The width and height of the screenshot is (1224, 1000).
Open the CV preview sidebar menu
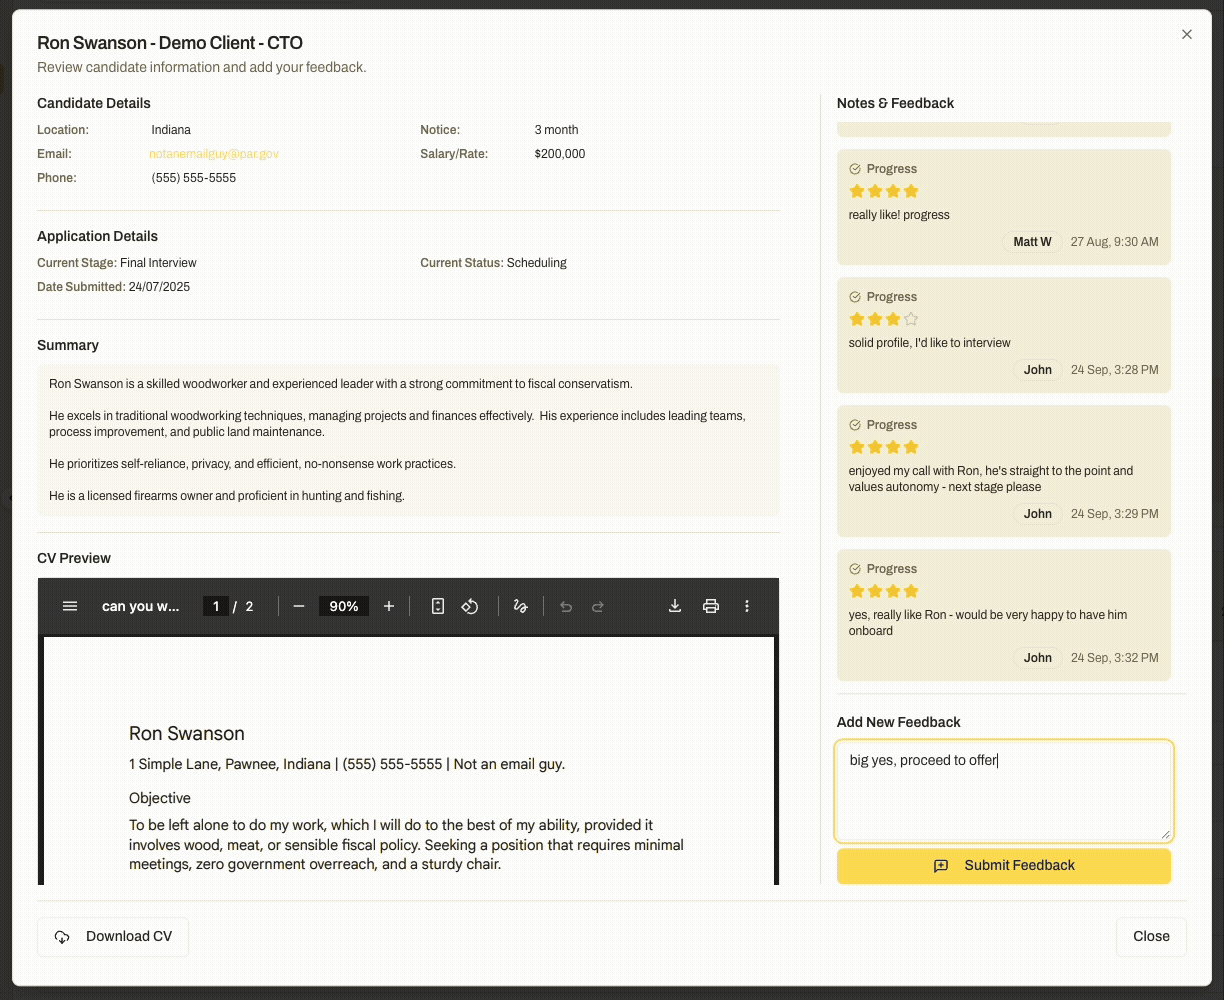click(69, 606)
